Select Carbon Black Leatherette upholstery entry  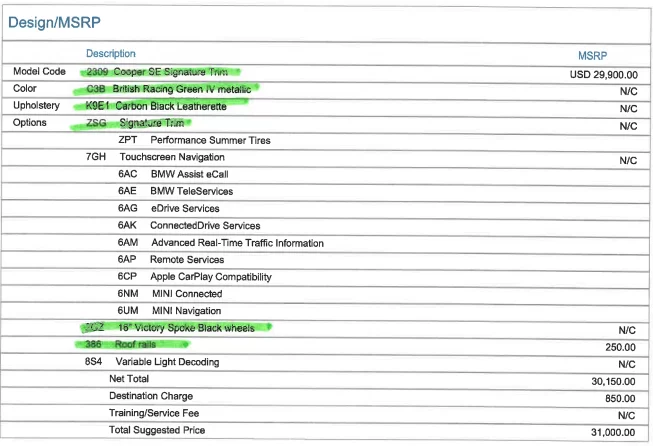171,106
